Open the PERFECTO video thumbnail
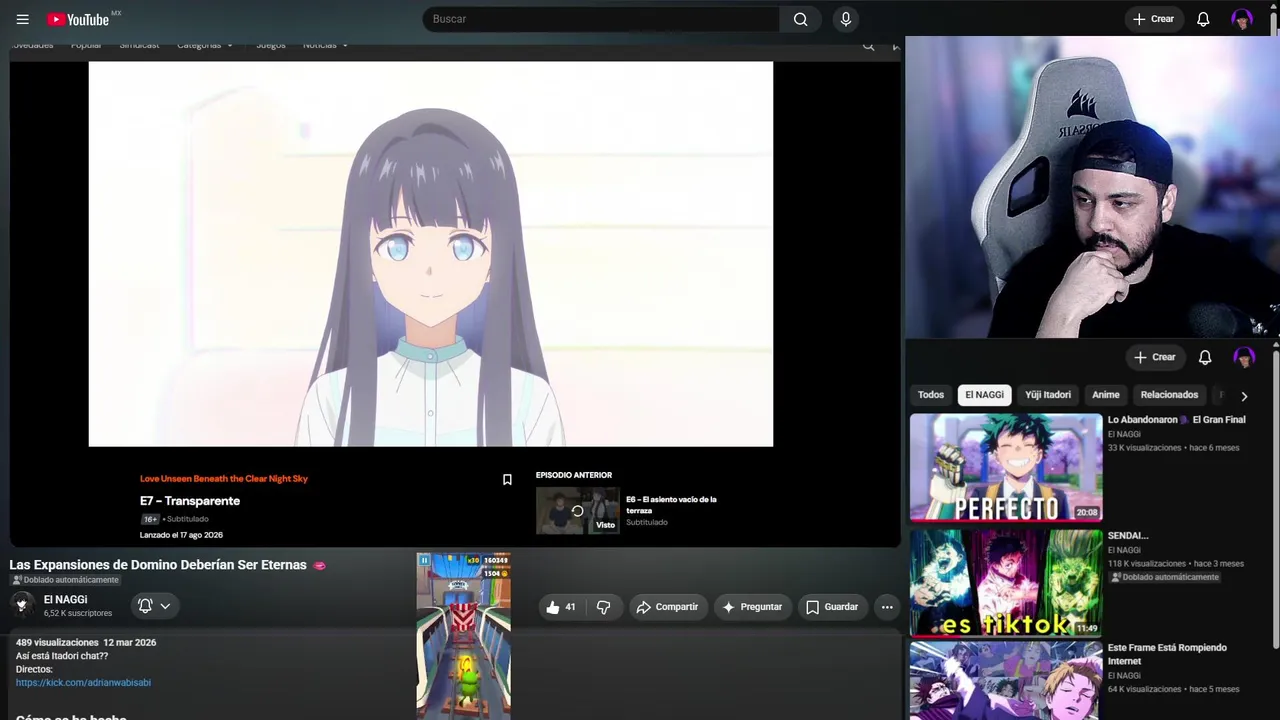This screenshot has width=1280, height=720. [x=1006, y=468]
